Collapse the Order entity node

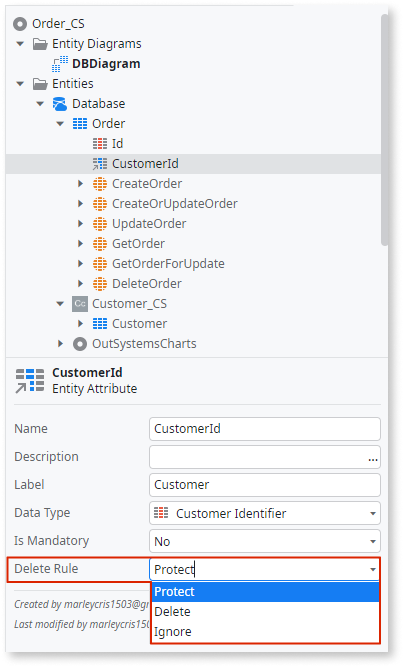[x=60, y=124]
